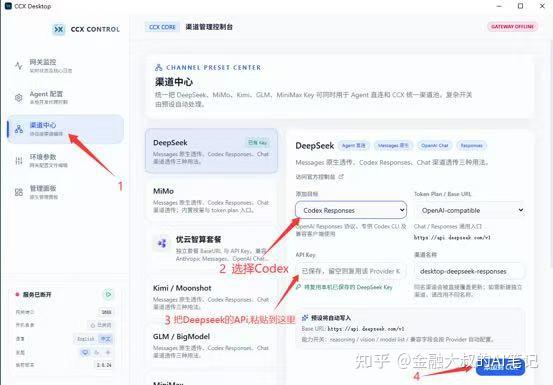Click the blue add button at bottom right
553x385 pixels.
tap(500, 367)
